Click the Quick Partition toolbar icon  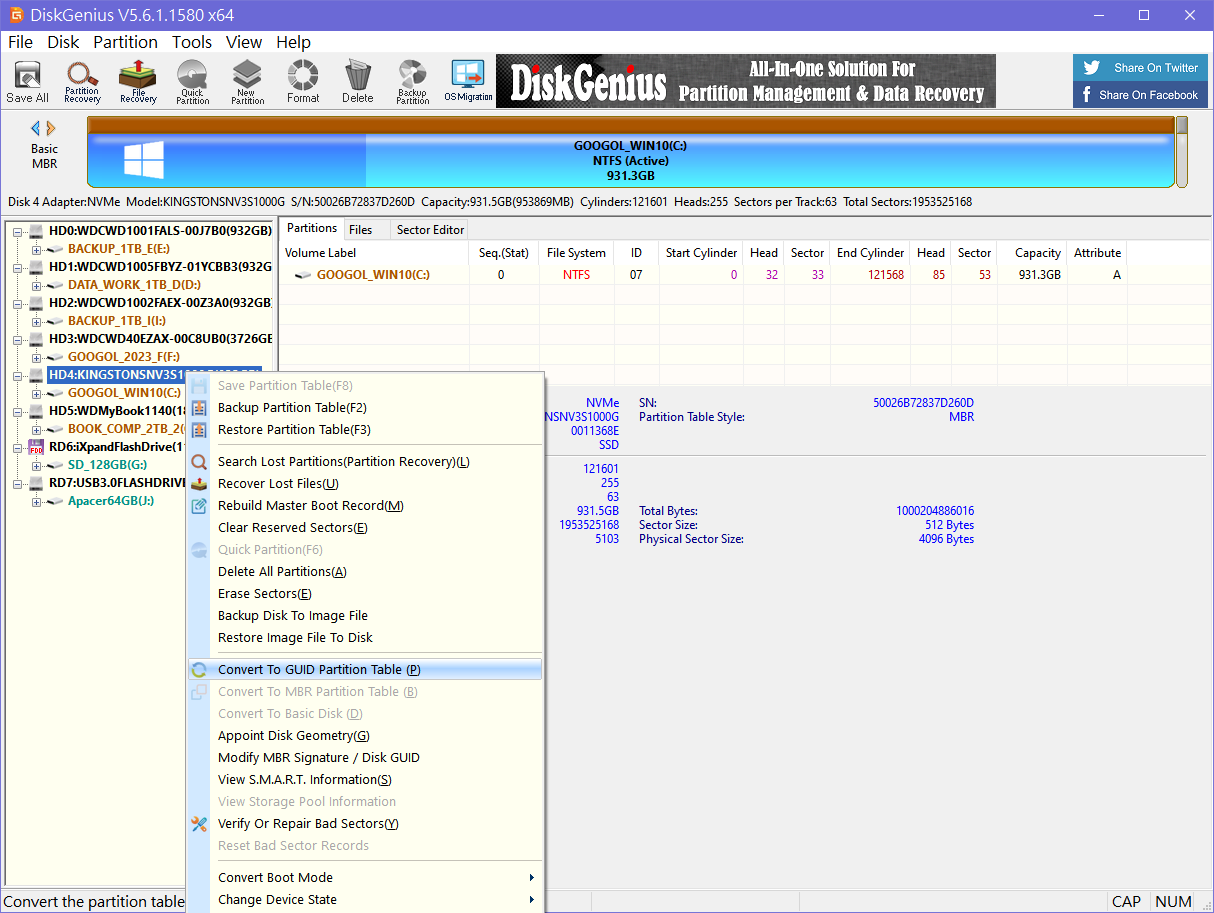click(192, 81)
